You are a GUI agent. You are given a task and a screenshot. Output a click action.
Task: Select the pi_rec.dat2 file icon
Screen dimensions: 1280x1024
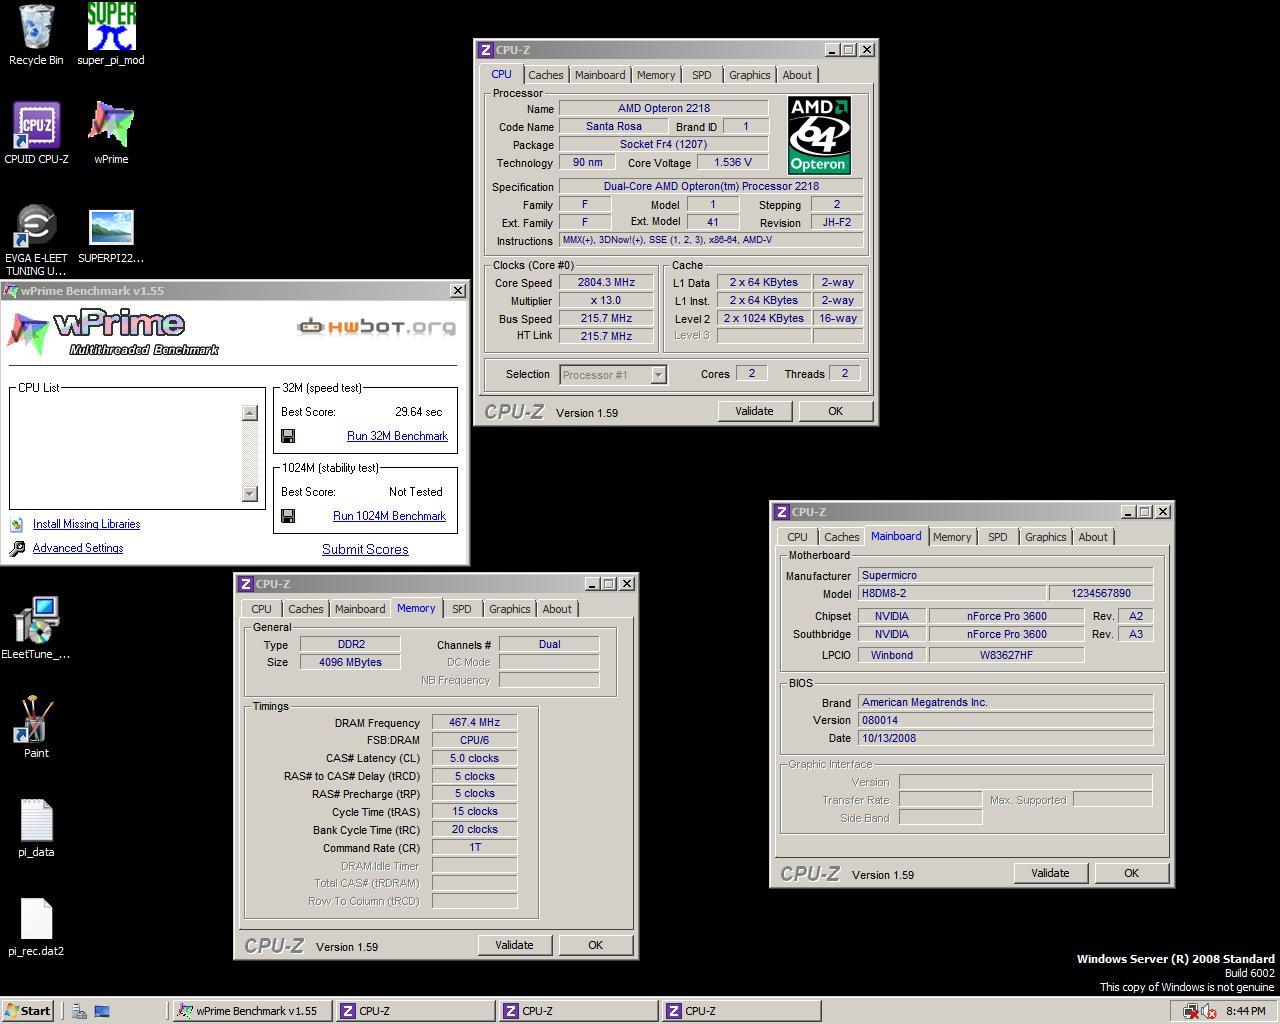tap(36, 926)
